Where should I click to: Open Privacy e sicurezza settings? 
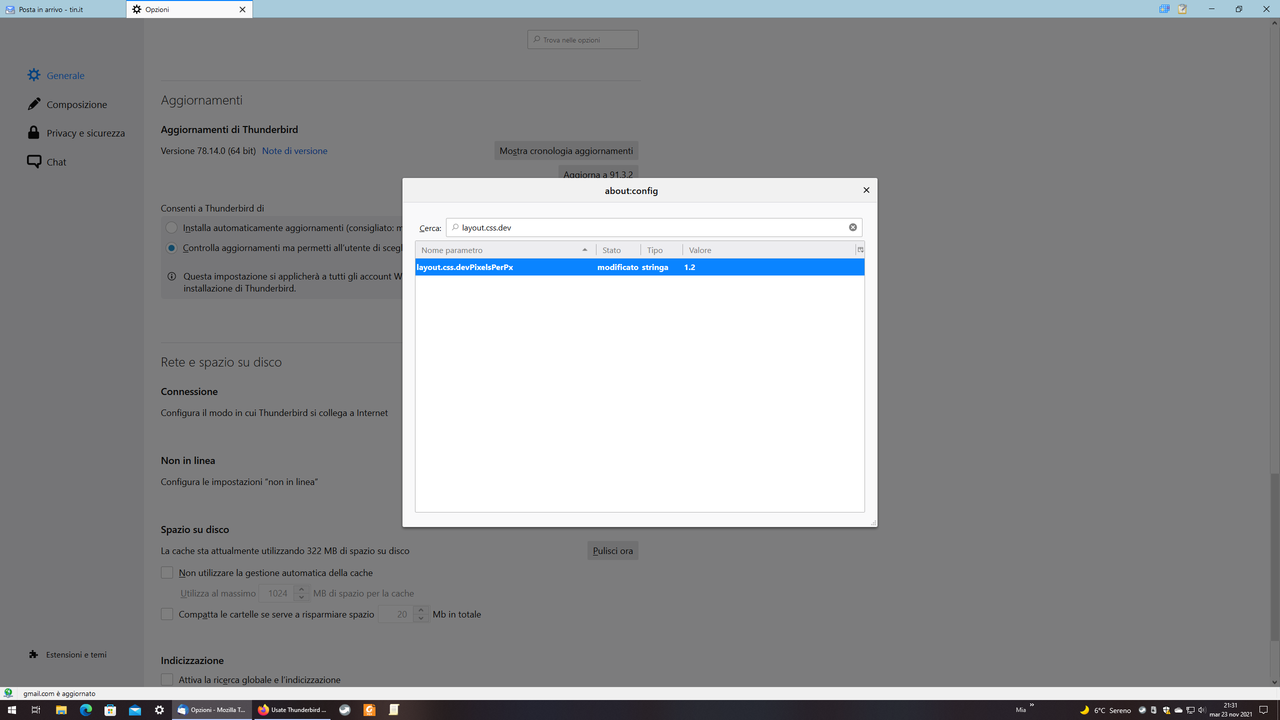85,132
